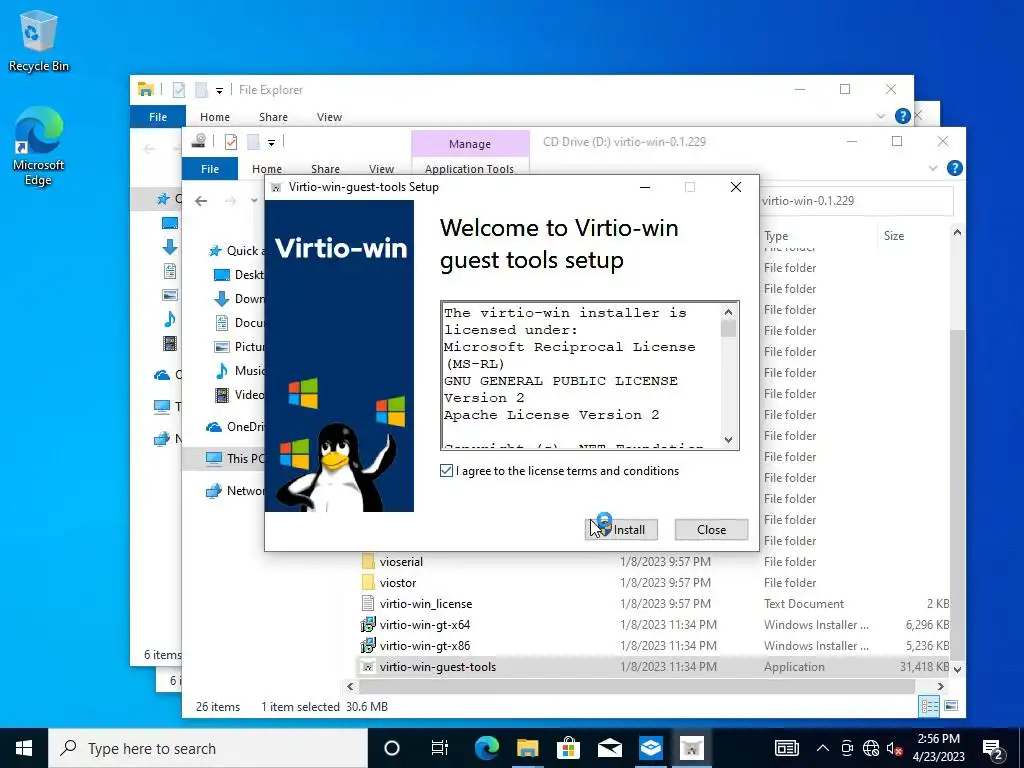The image size is (1024, 768).
Task: Show hidden system tray icons
Action: [823, 748]
